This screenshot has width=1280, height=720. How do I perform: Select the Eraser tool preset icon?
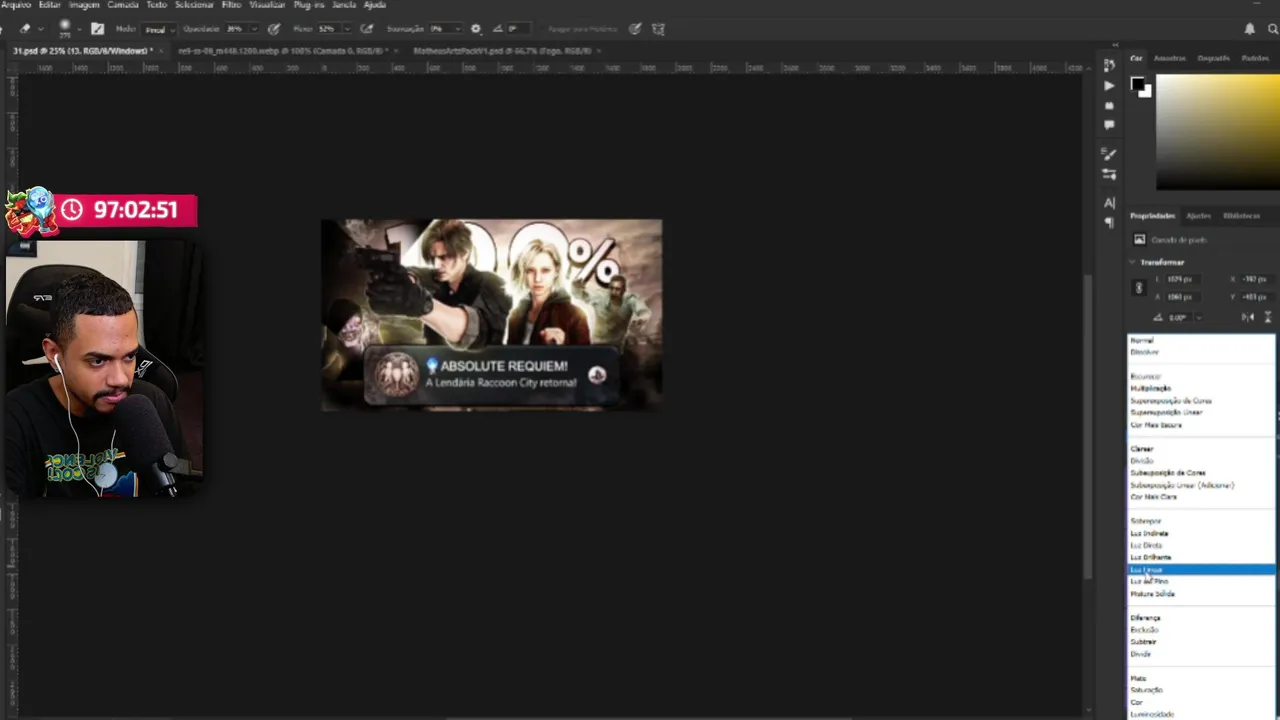[24, 29]
